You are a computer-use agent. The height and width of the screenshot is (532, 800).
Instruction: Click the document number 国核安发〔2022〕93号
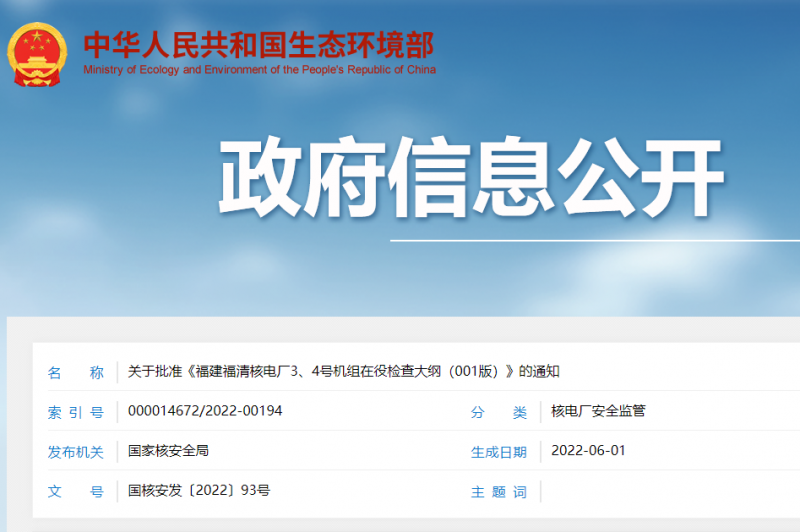tap(199, 491)
